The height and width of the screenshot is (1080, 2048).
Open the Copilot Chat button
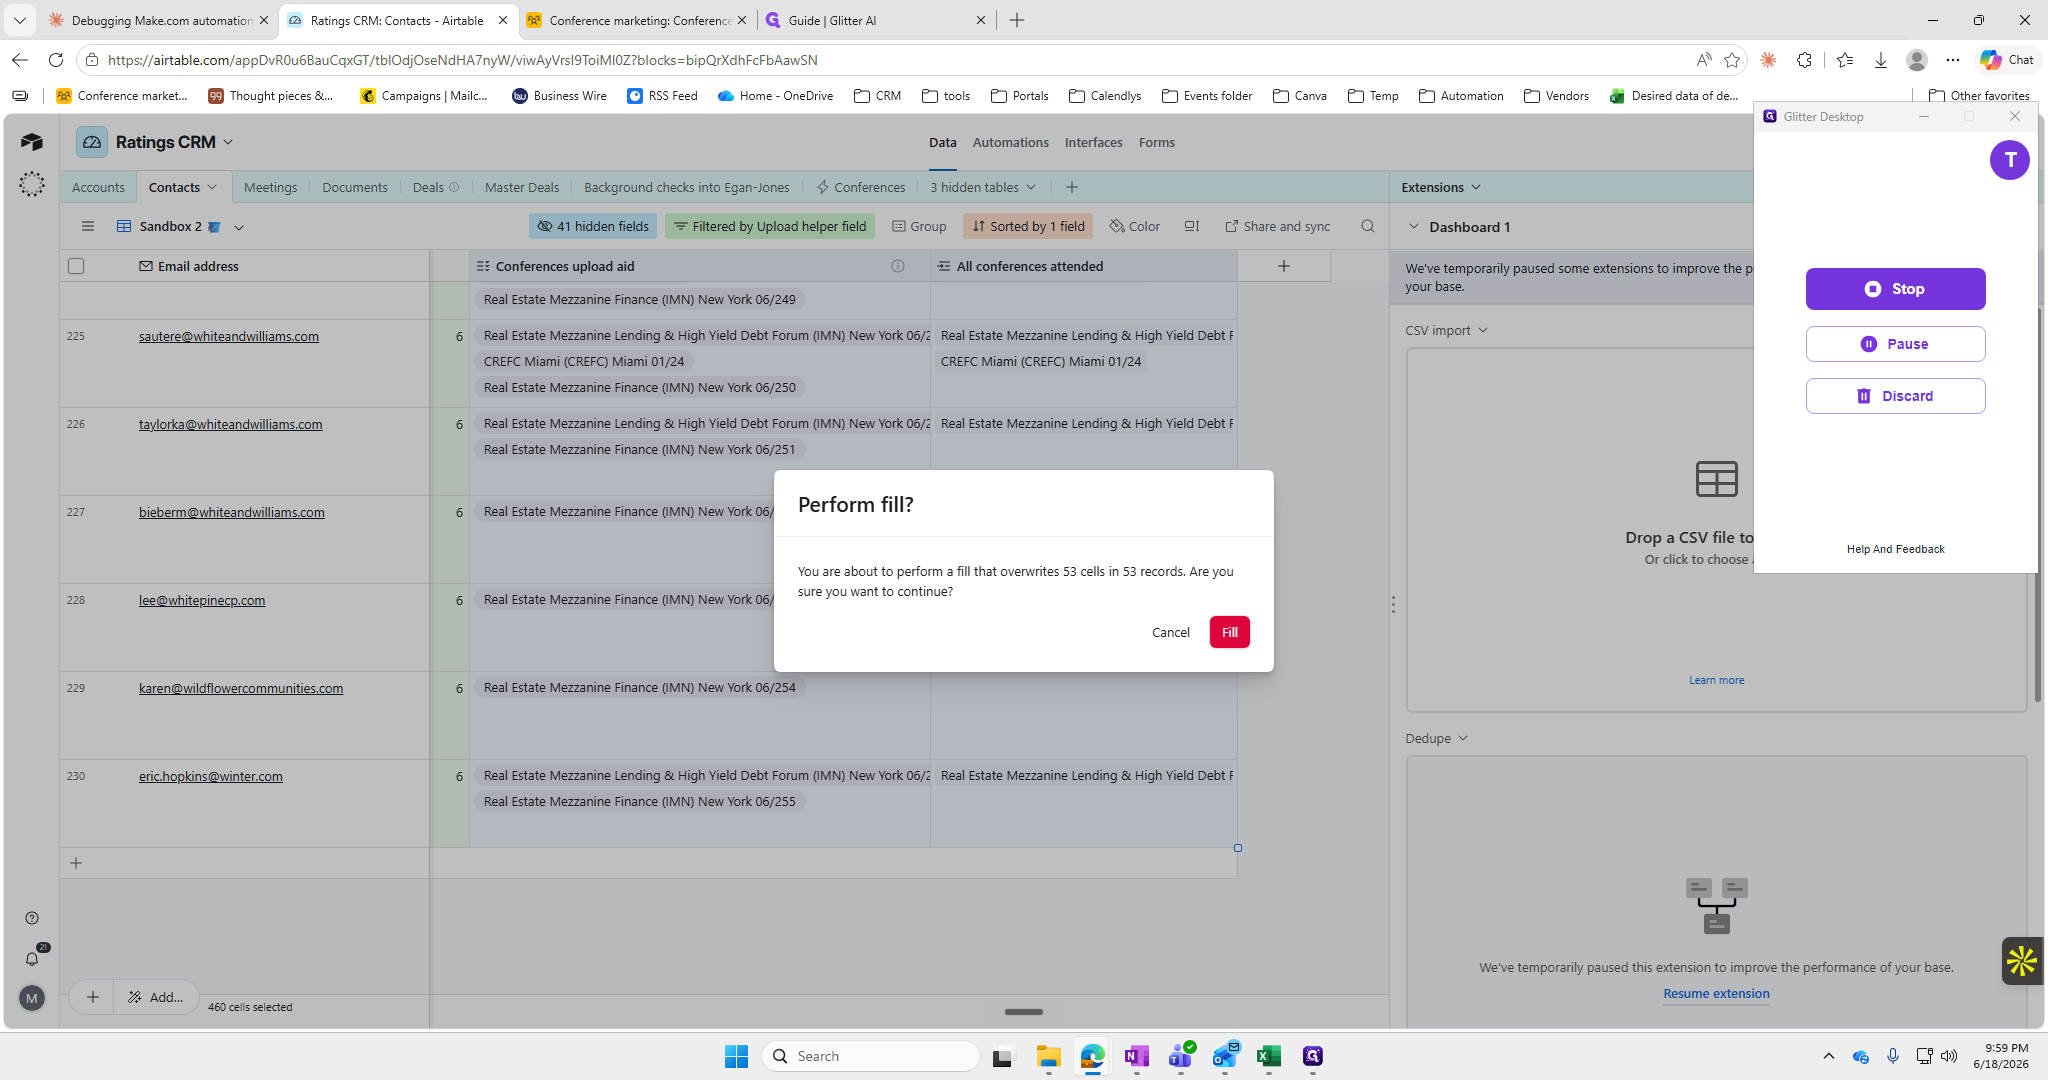pos(2006,60)
